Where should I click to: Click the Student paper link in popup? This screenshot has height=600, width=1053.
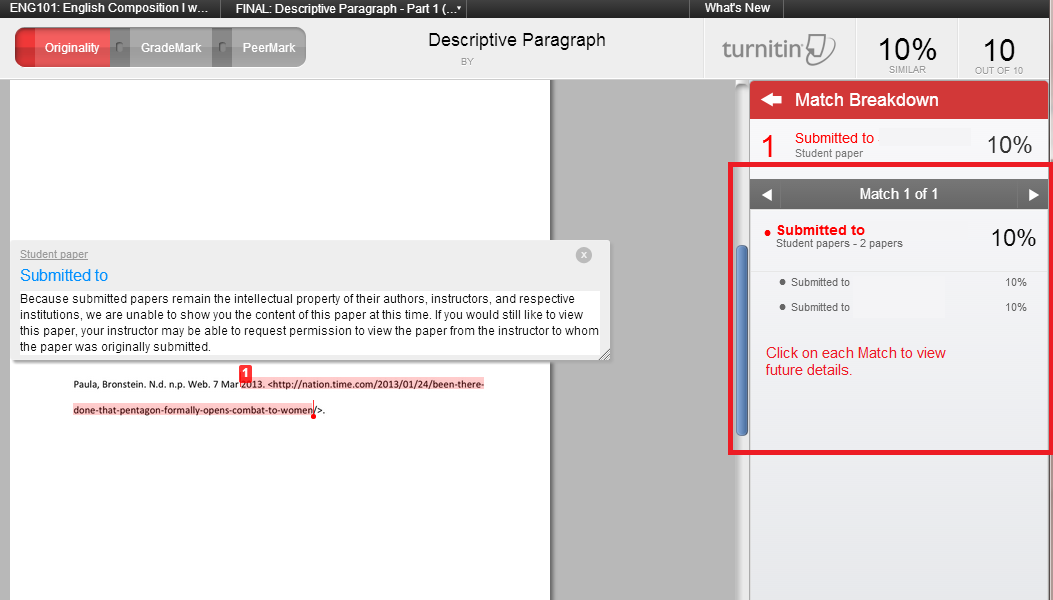[x=54, y=254]
